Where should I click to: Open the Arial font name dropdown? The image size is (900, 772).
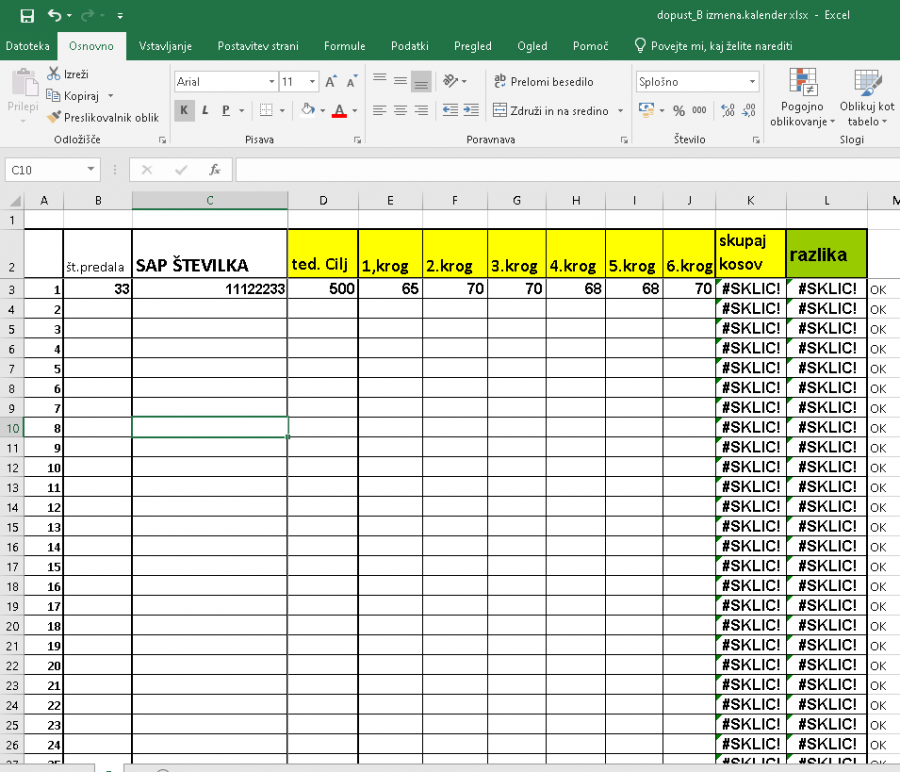pos(271,82)
